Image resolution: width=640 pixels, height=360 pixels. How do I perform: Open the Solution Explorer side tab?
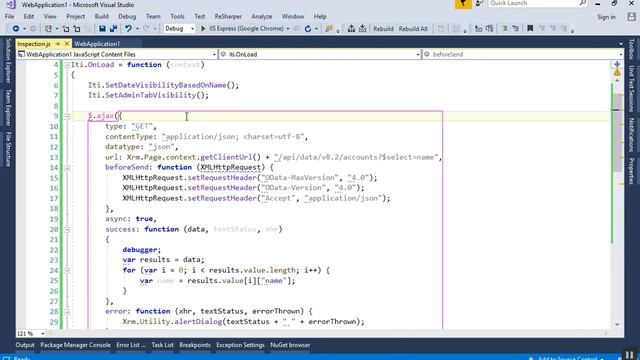click(8, 61)
